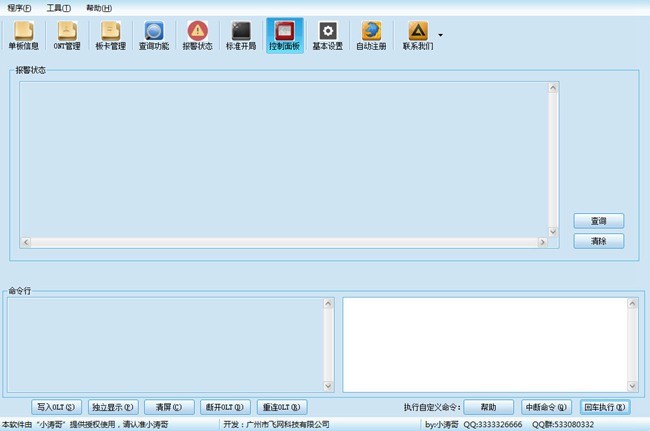650x431 pixels.
Task: Click the 独立显示 button
Action: tap(113, 407)
